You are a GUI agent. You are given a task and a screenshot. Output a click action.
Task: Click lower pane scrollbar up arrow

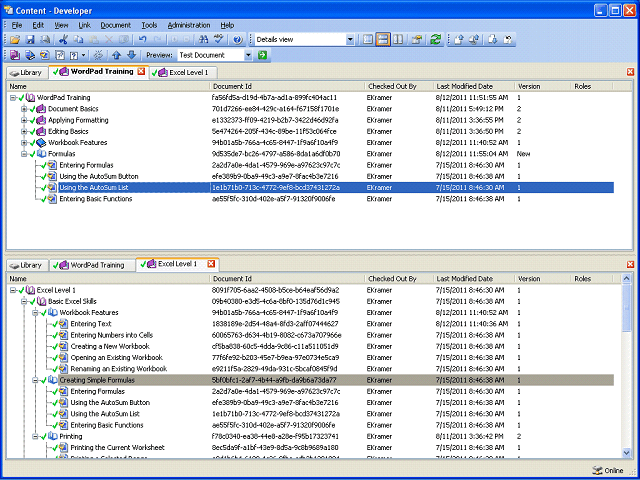pos(627,279)
